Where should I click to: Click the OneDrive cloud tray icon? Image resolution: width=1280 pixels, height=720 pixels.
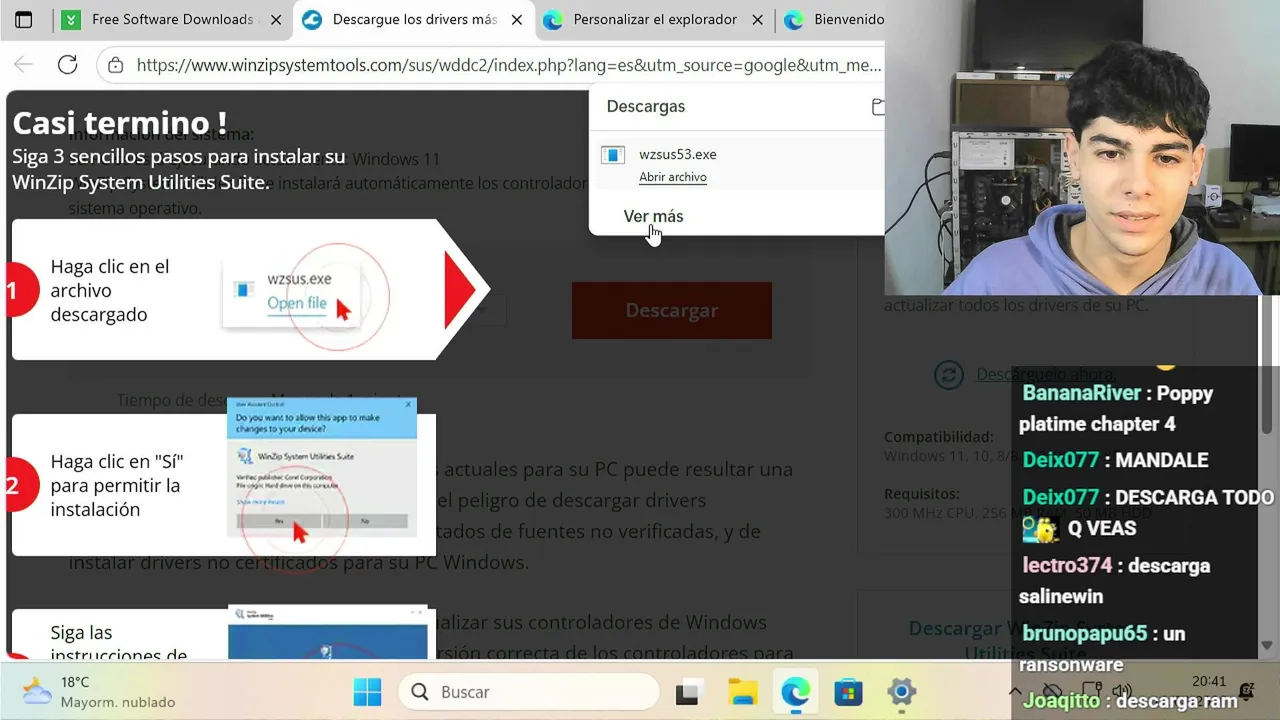coord(1052,691)
